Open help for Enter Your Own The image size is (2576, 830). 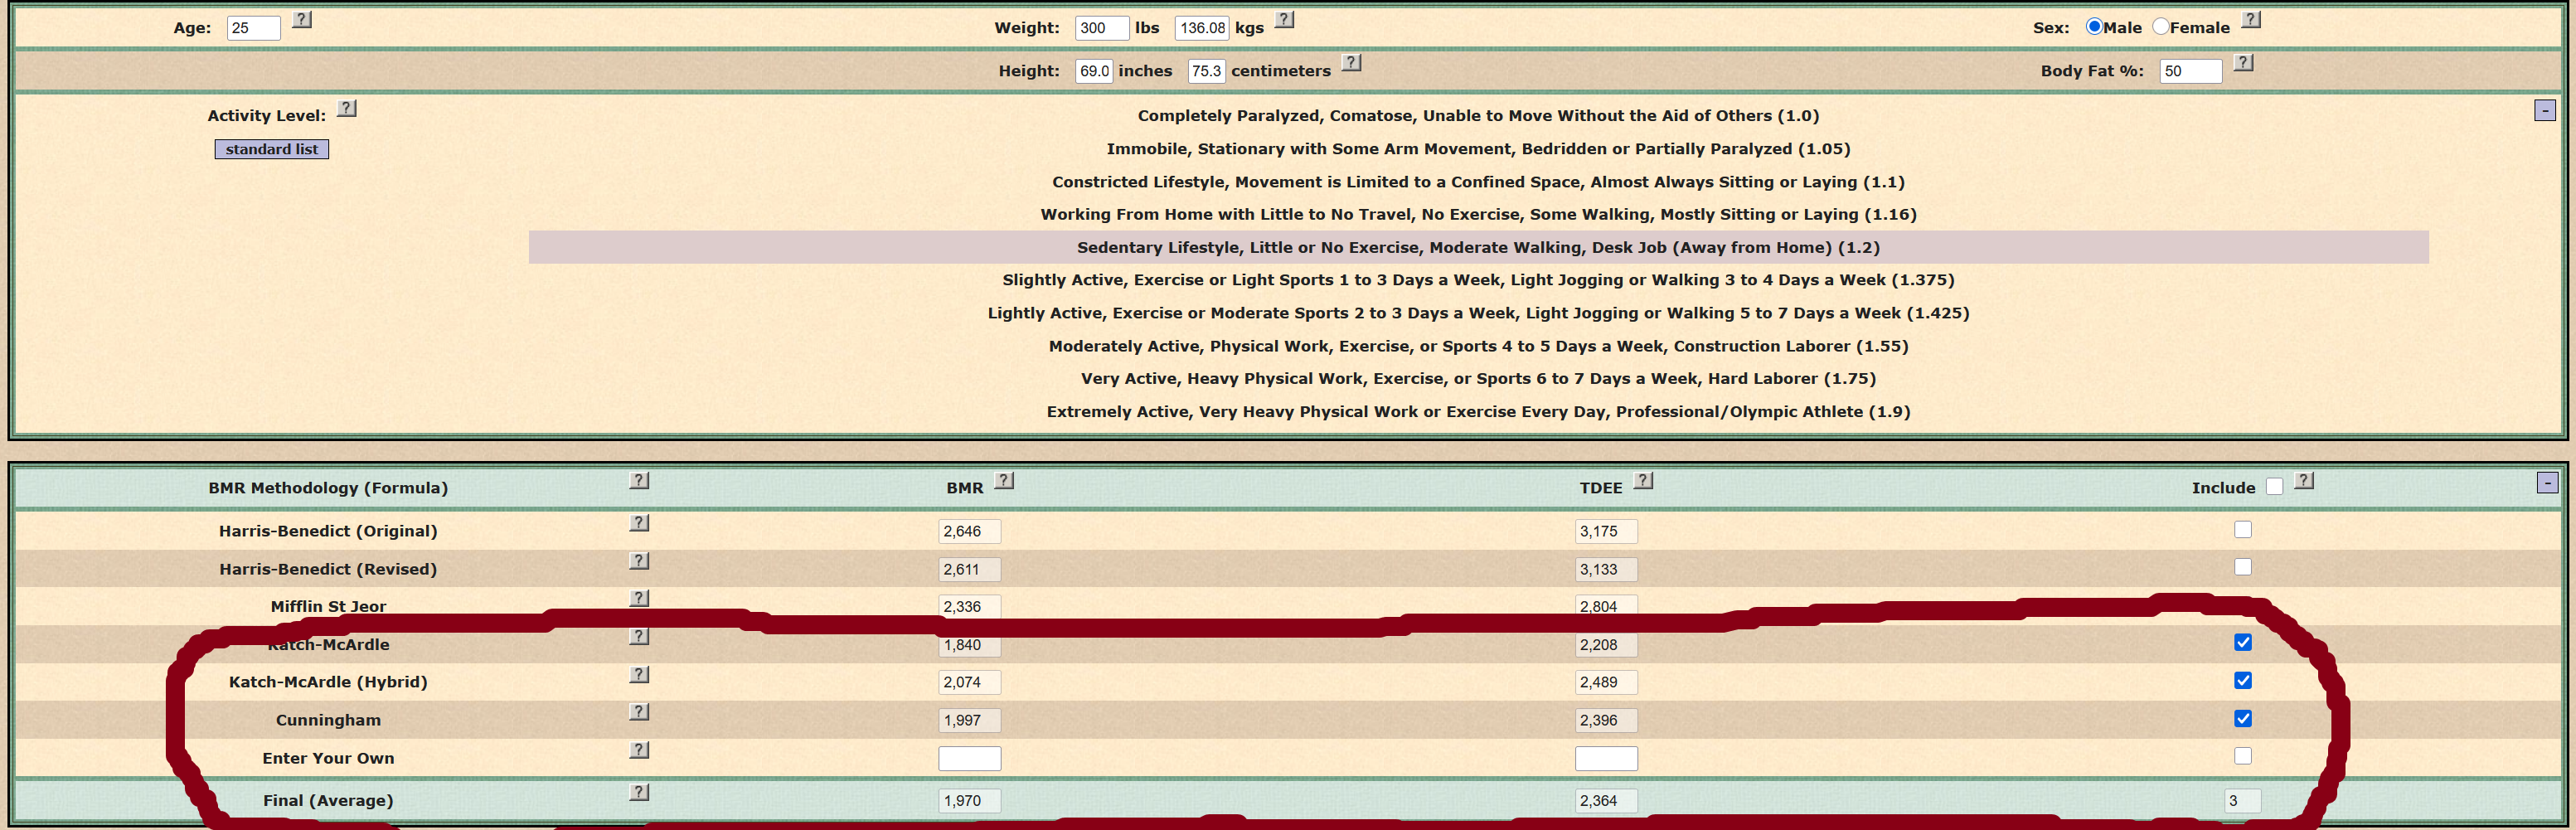point(640,750)
